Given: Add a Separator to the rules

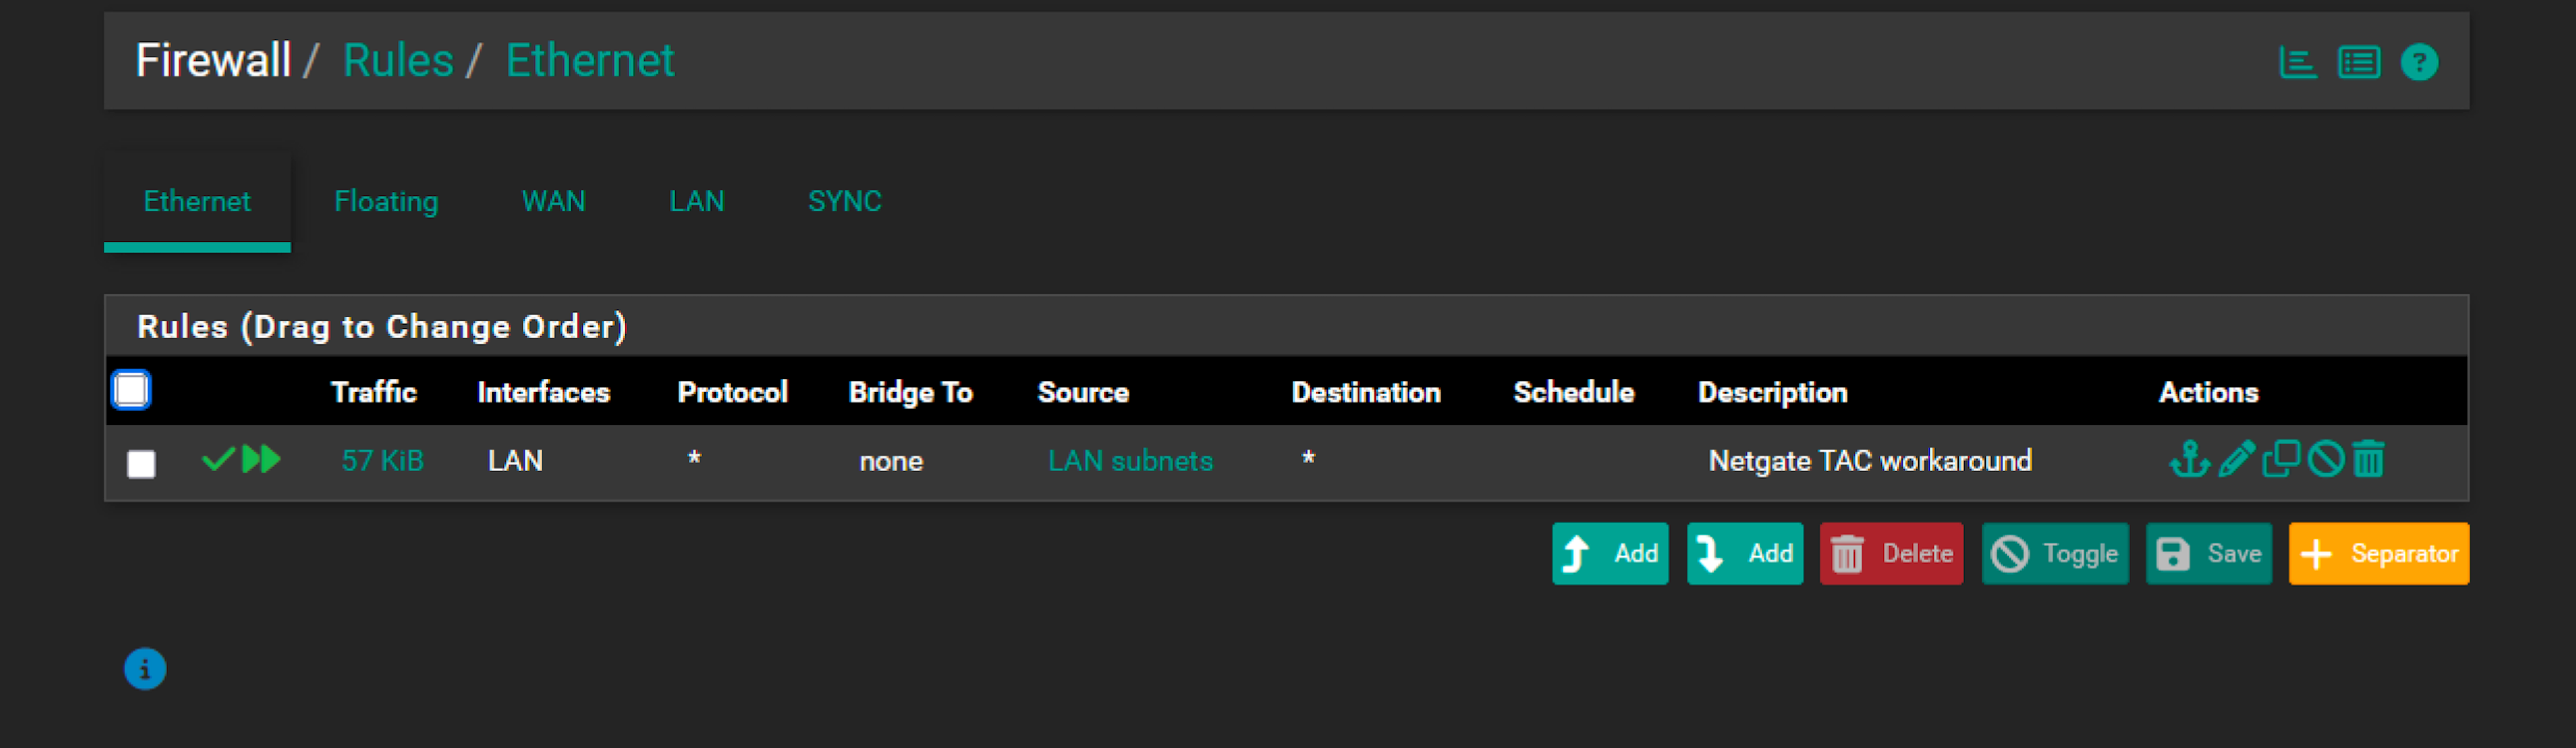Looking at the screenshot, I should (2377, 554).
